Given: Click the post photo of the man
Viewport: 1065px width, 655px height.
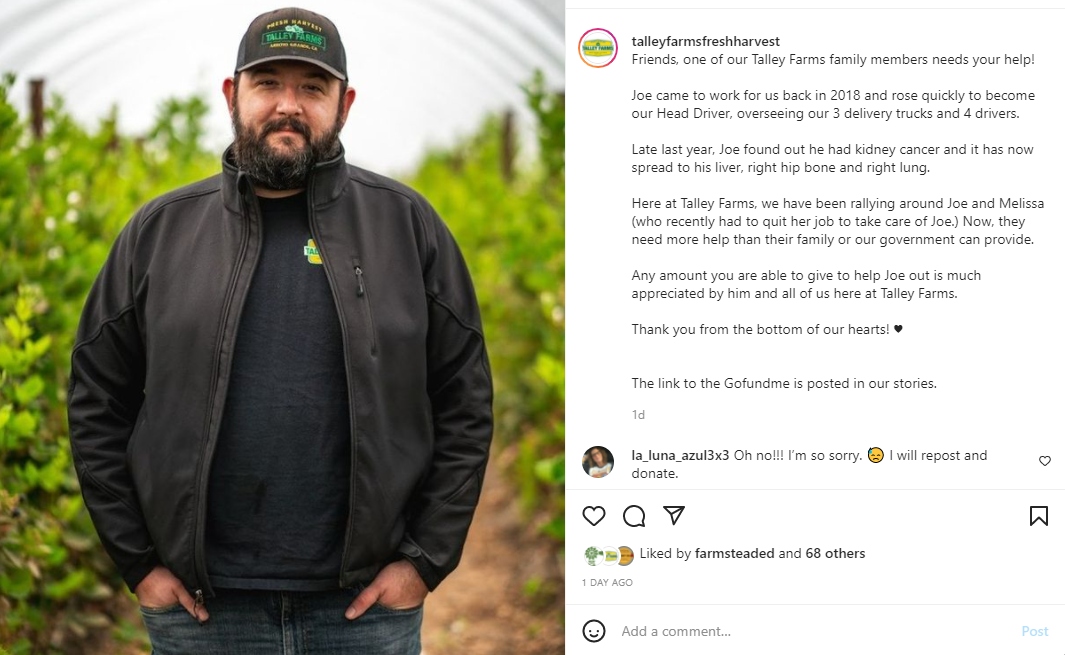Looking at the screenshot, I should click(x=282, y=380).
